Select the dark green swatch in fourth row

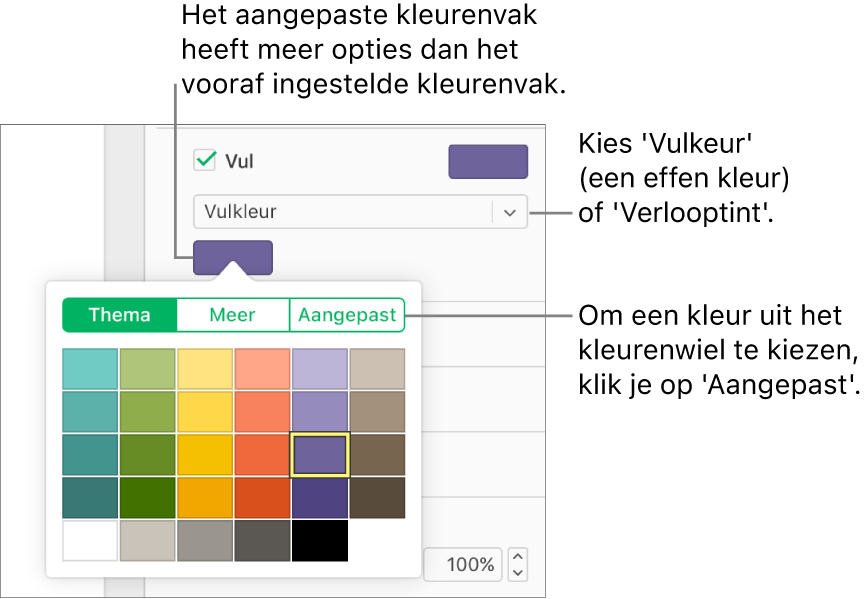point(147,498)
